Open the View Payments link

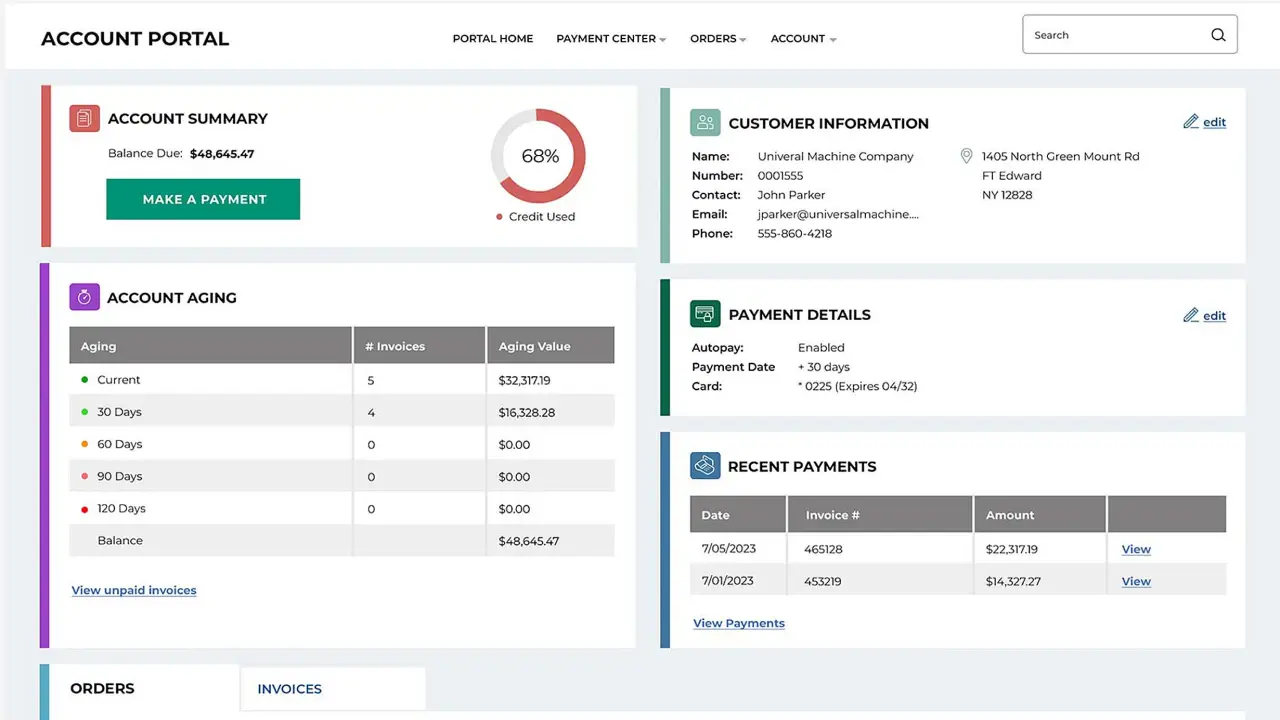[x=739, y=623]
